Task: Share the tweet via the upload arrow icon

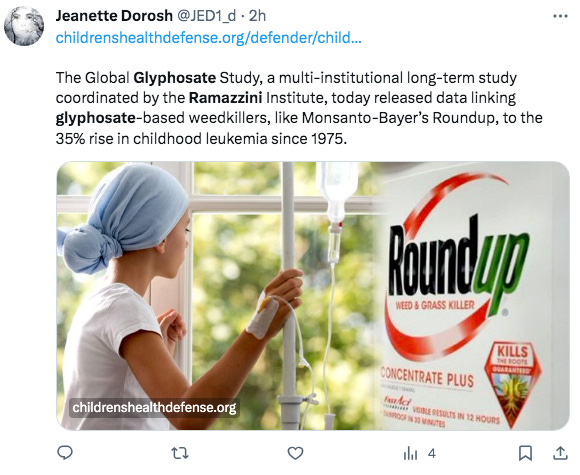Action: click(x=560, y=453)
